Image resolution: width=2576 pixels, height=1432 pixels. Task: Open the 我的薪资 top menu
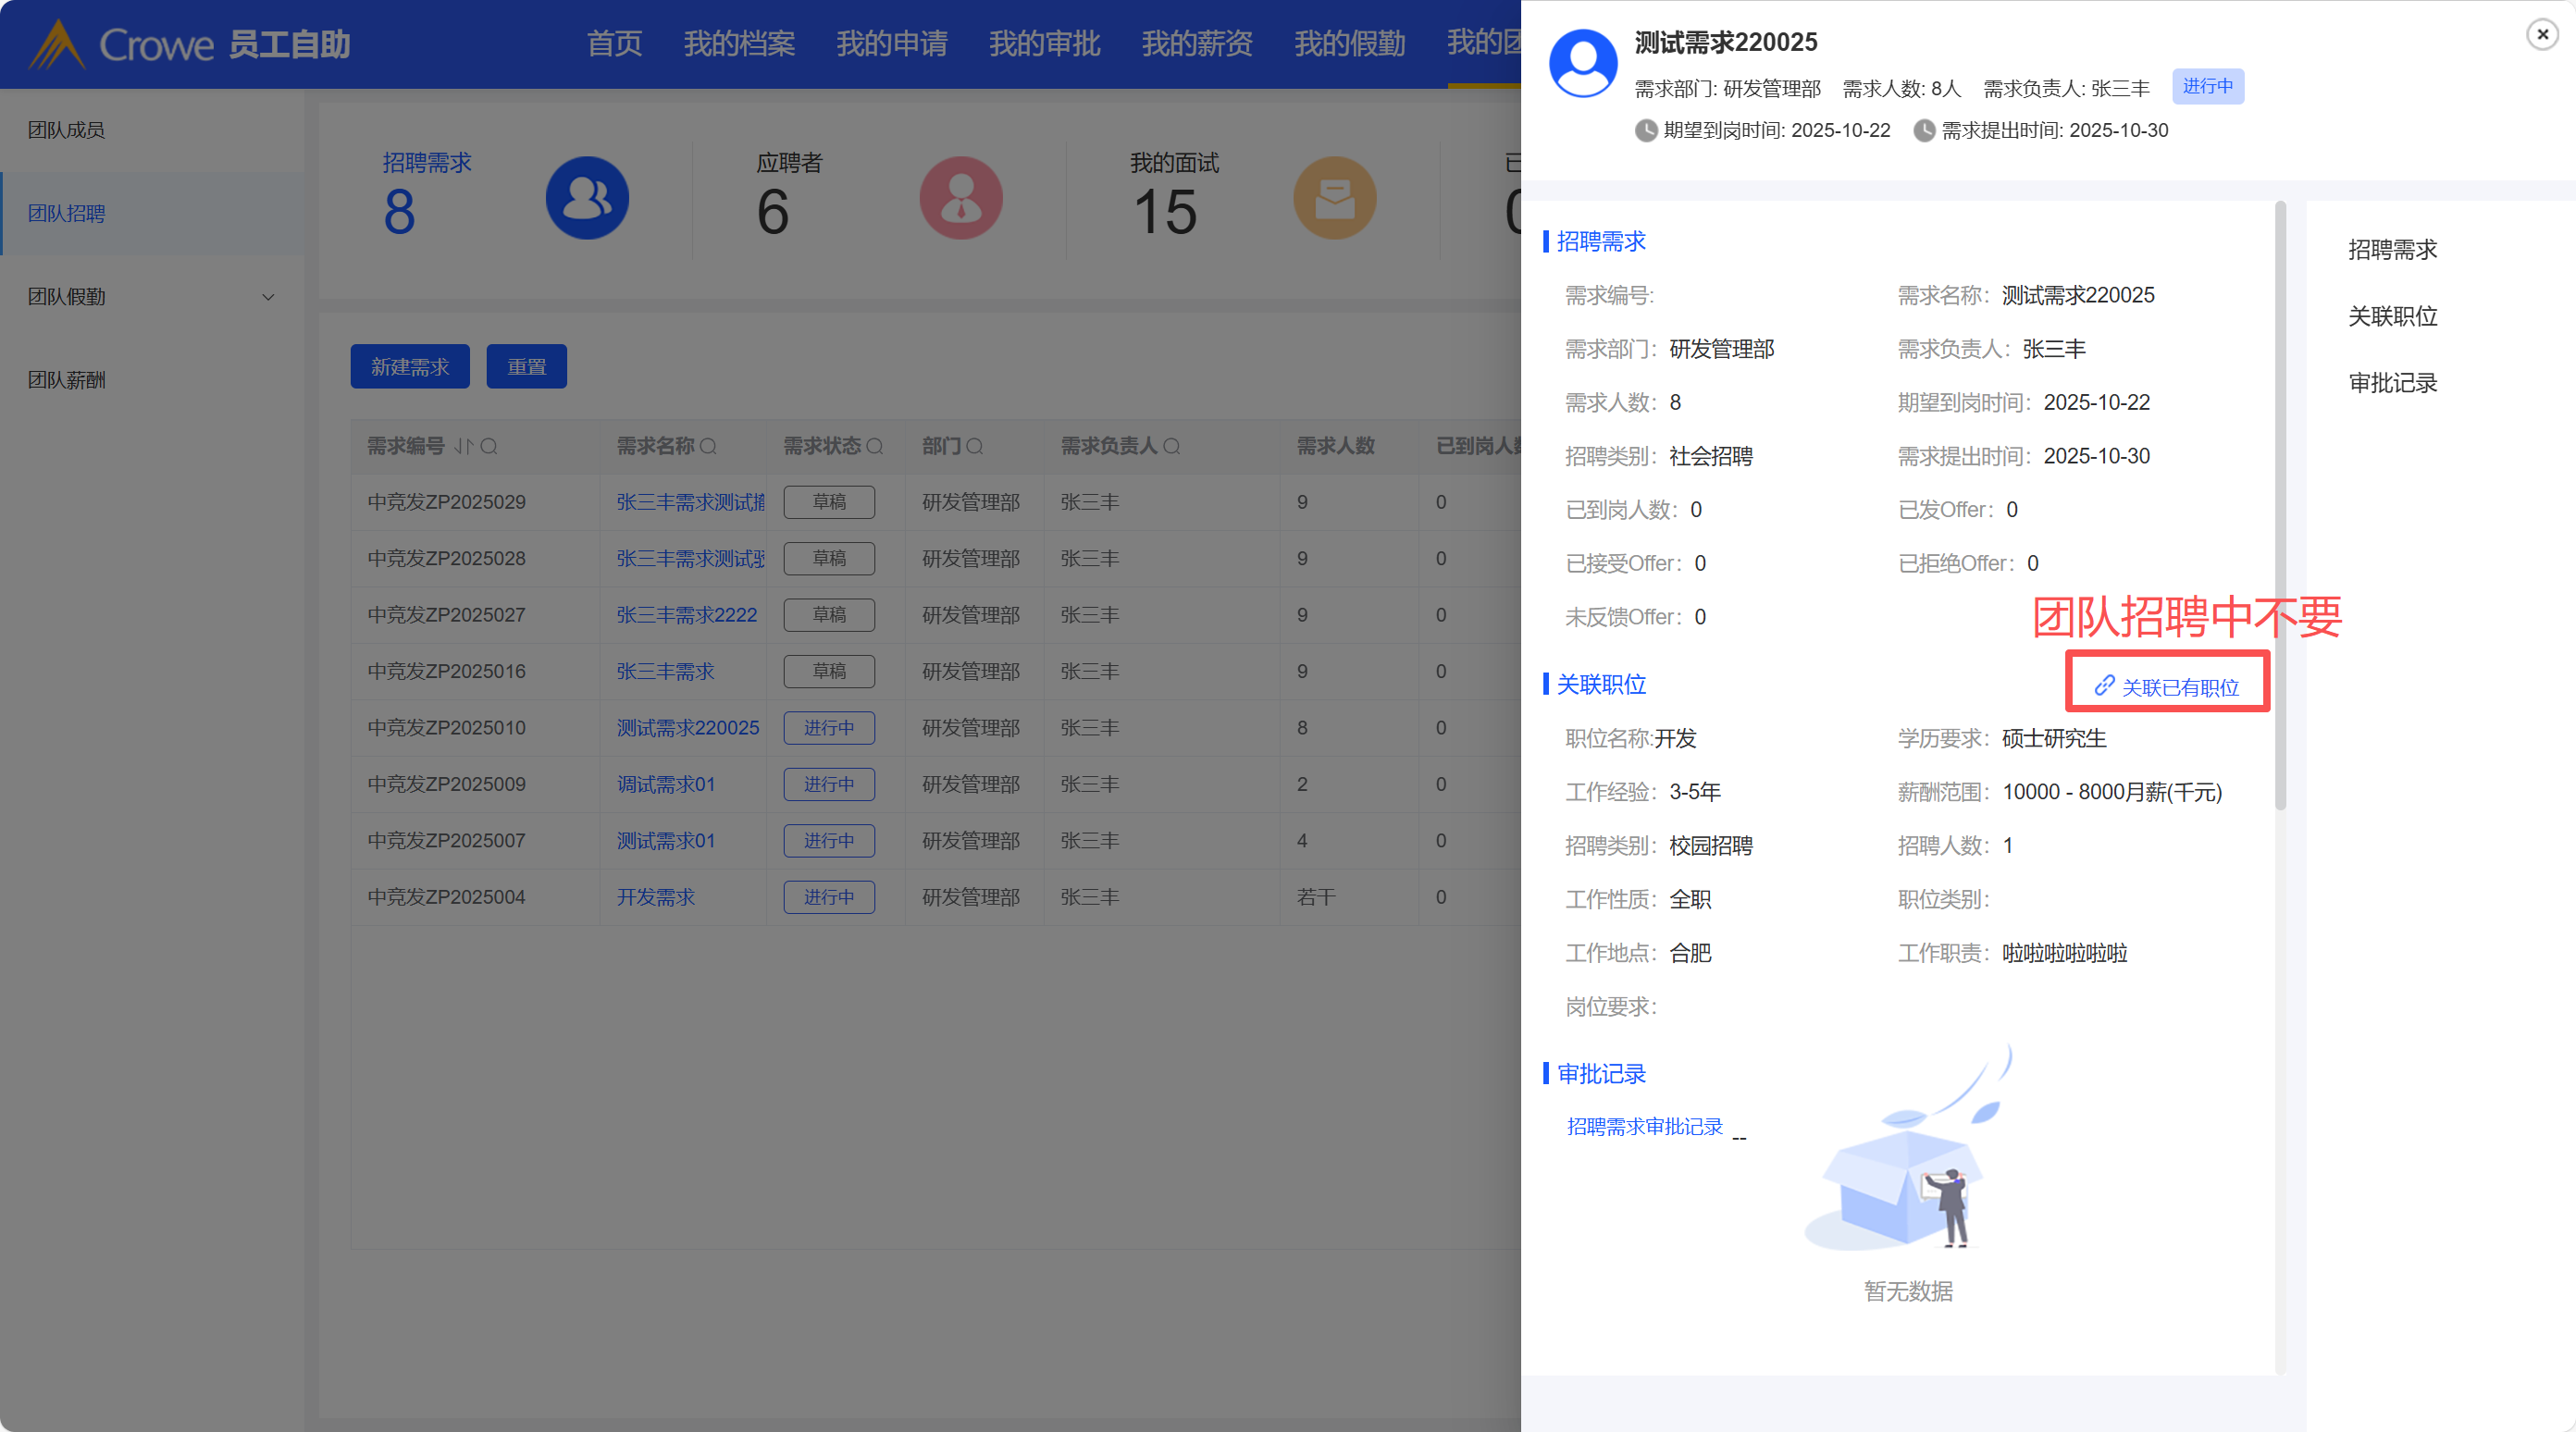(x=1197, y=44)
